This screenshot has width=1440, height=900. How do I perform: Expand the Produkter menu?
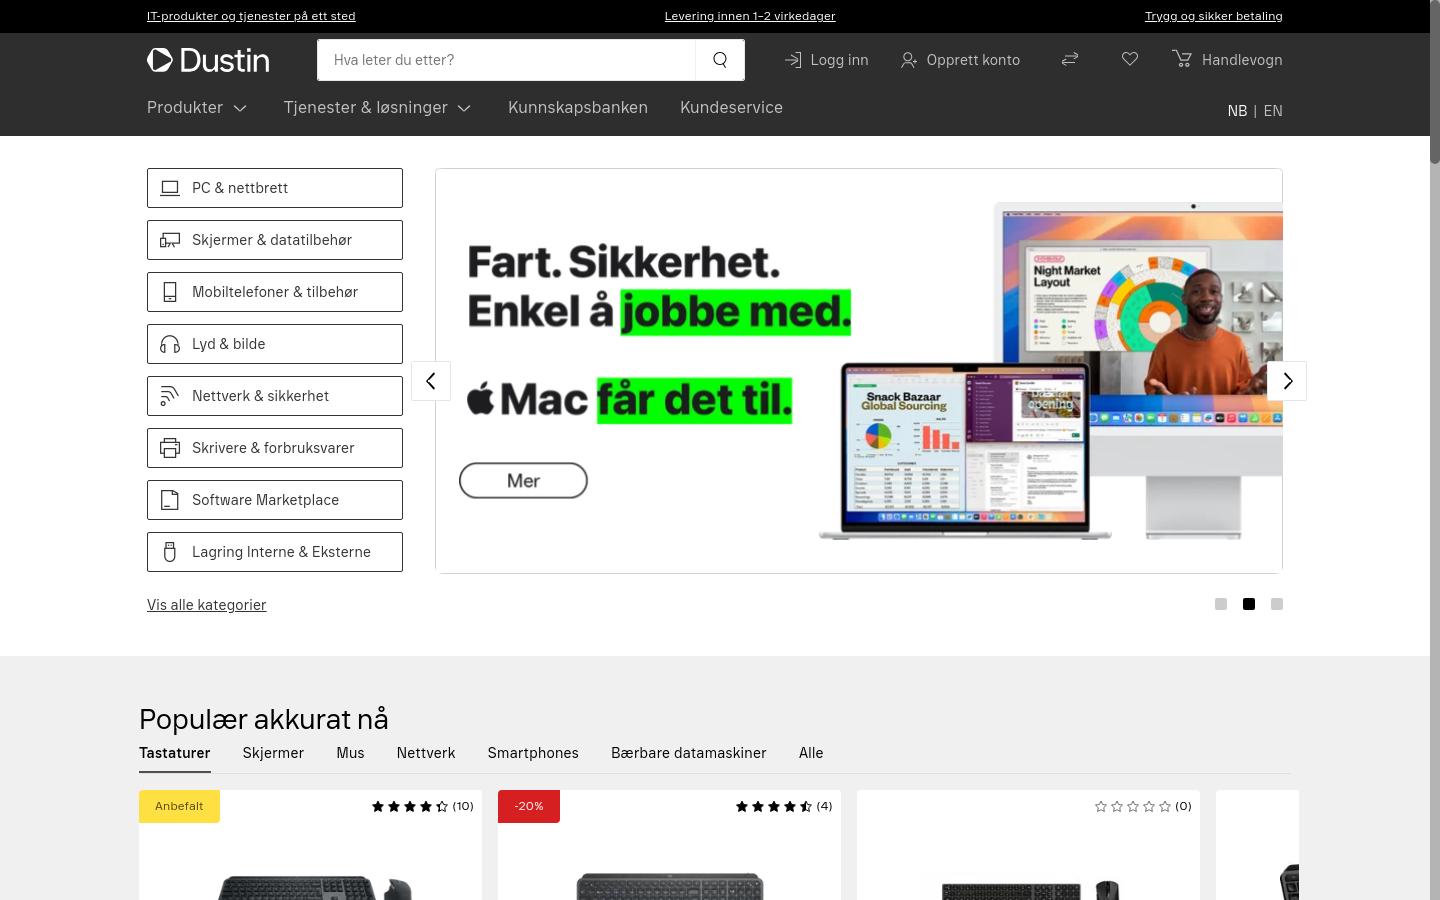point(197,107)
